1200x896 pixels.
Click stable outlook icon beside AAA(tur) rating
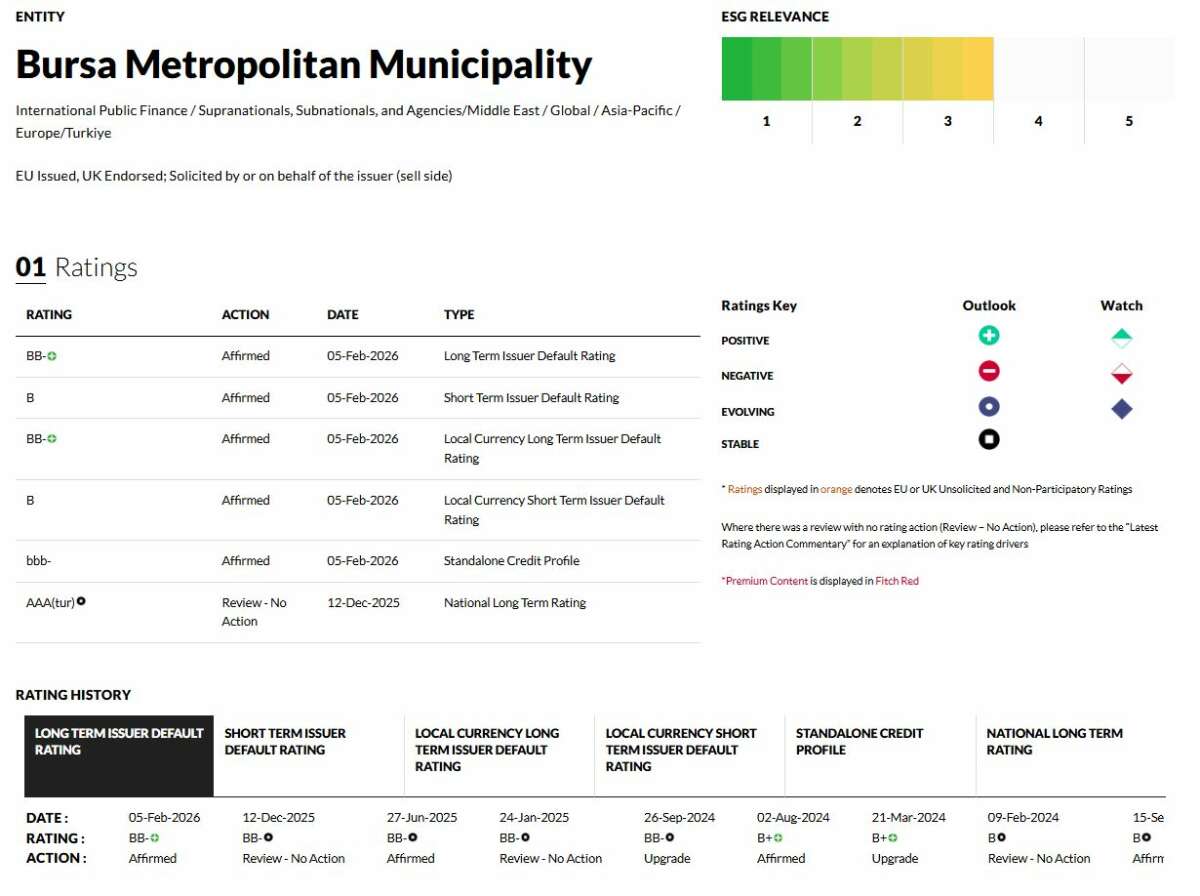tap(81, 601)
